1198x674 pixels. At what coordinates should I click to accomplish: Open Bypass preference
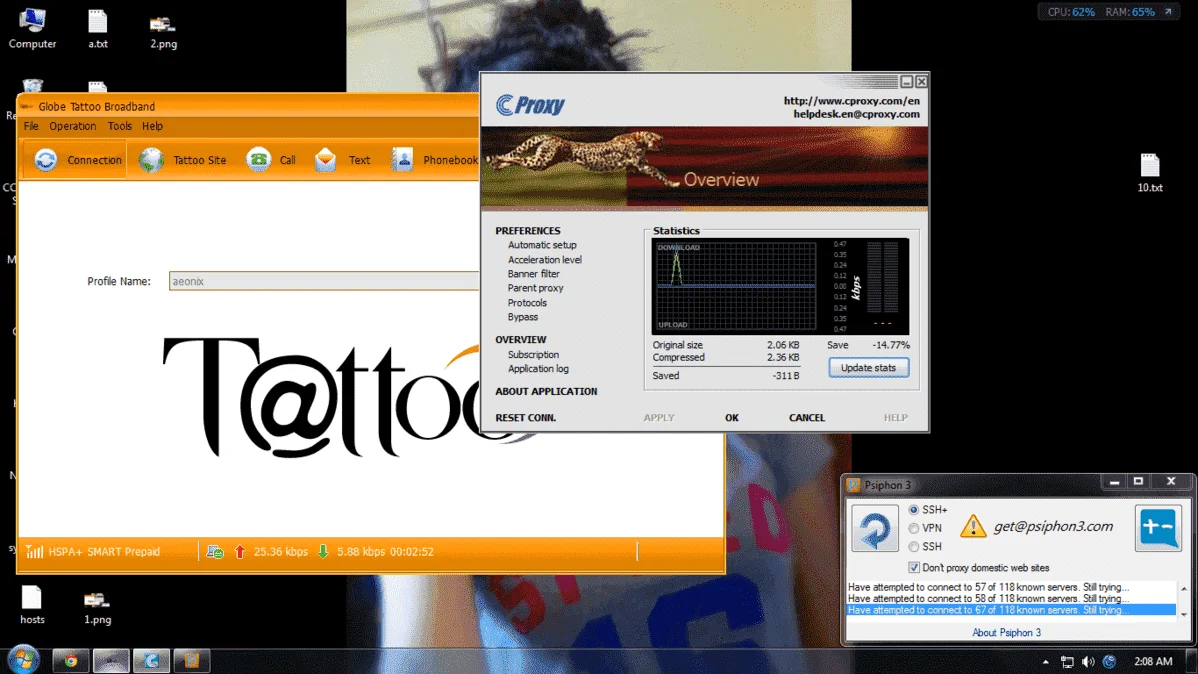coord(523,317)
